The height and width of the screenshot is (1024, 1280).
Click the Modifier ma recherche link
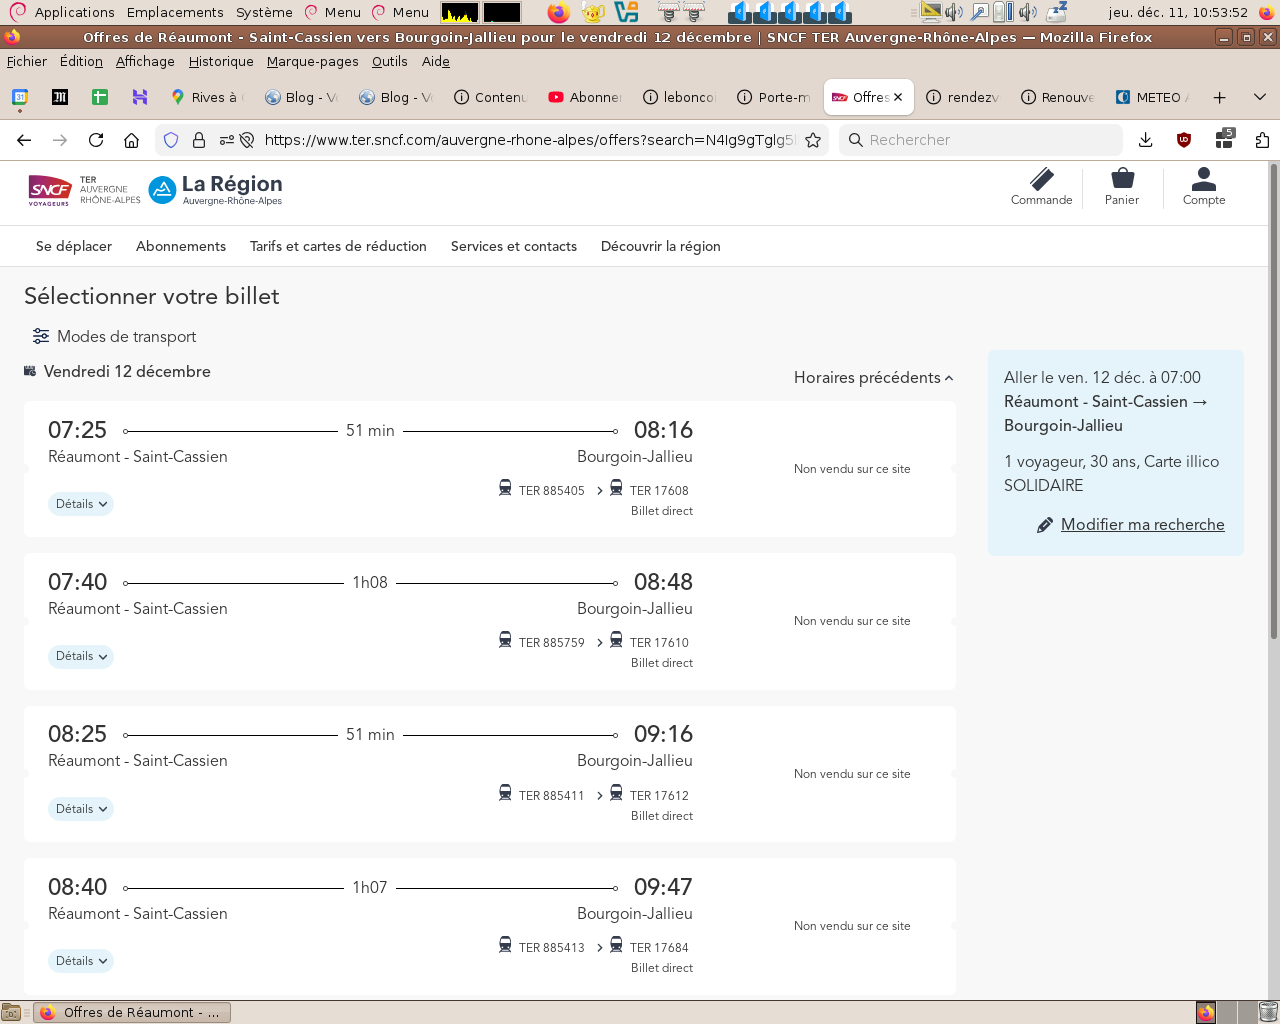pyautogui.click(x=1142, y=525)
